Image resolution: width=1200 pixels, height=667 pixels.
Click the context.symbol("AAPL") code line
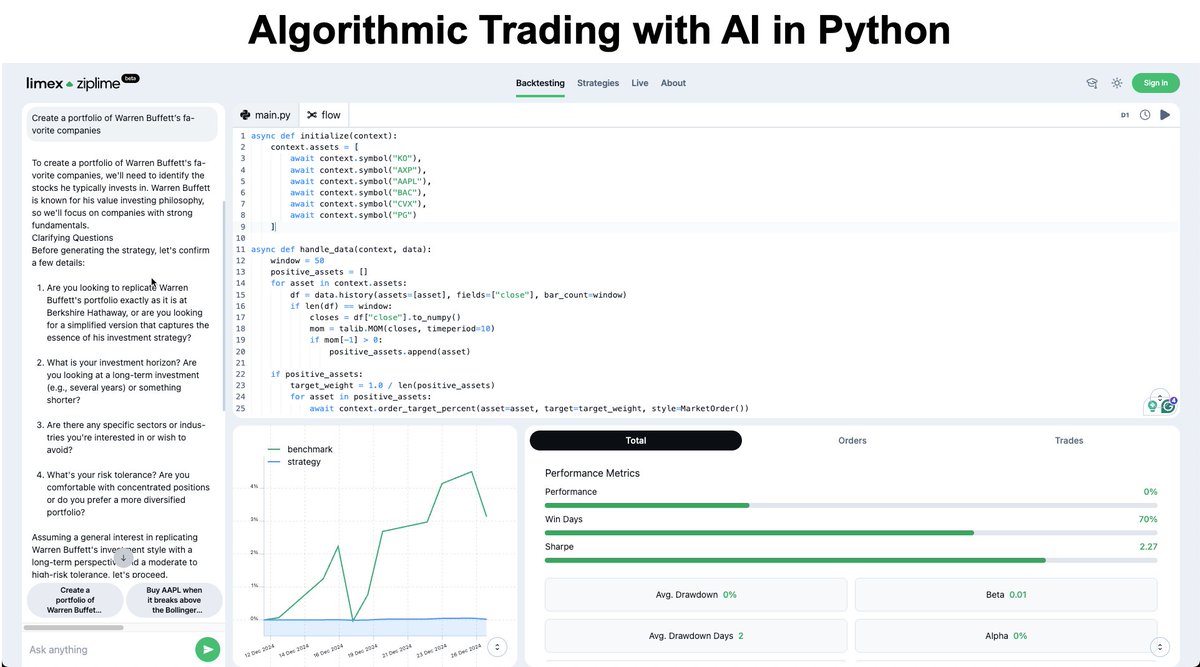click(x=360, y=181)
